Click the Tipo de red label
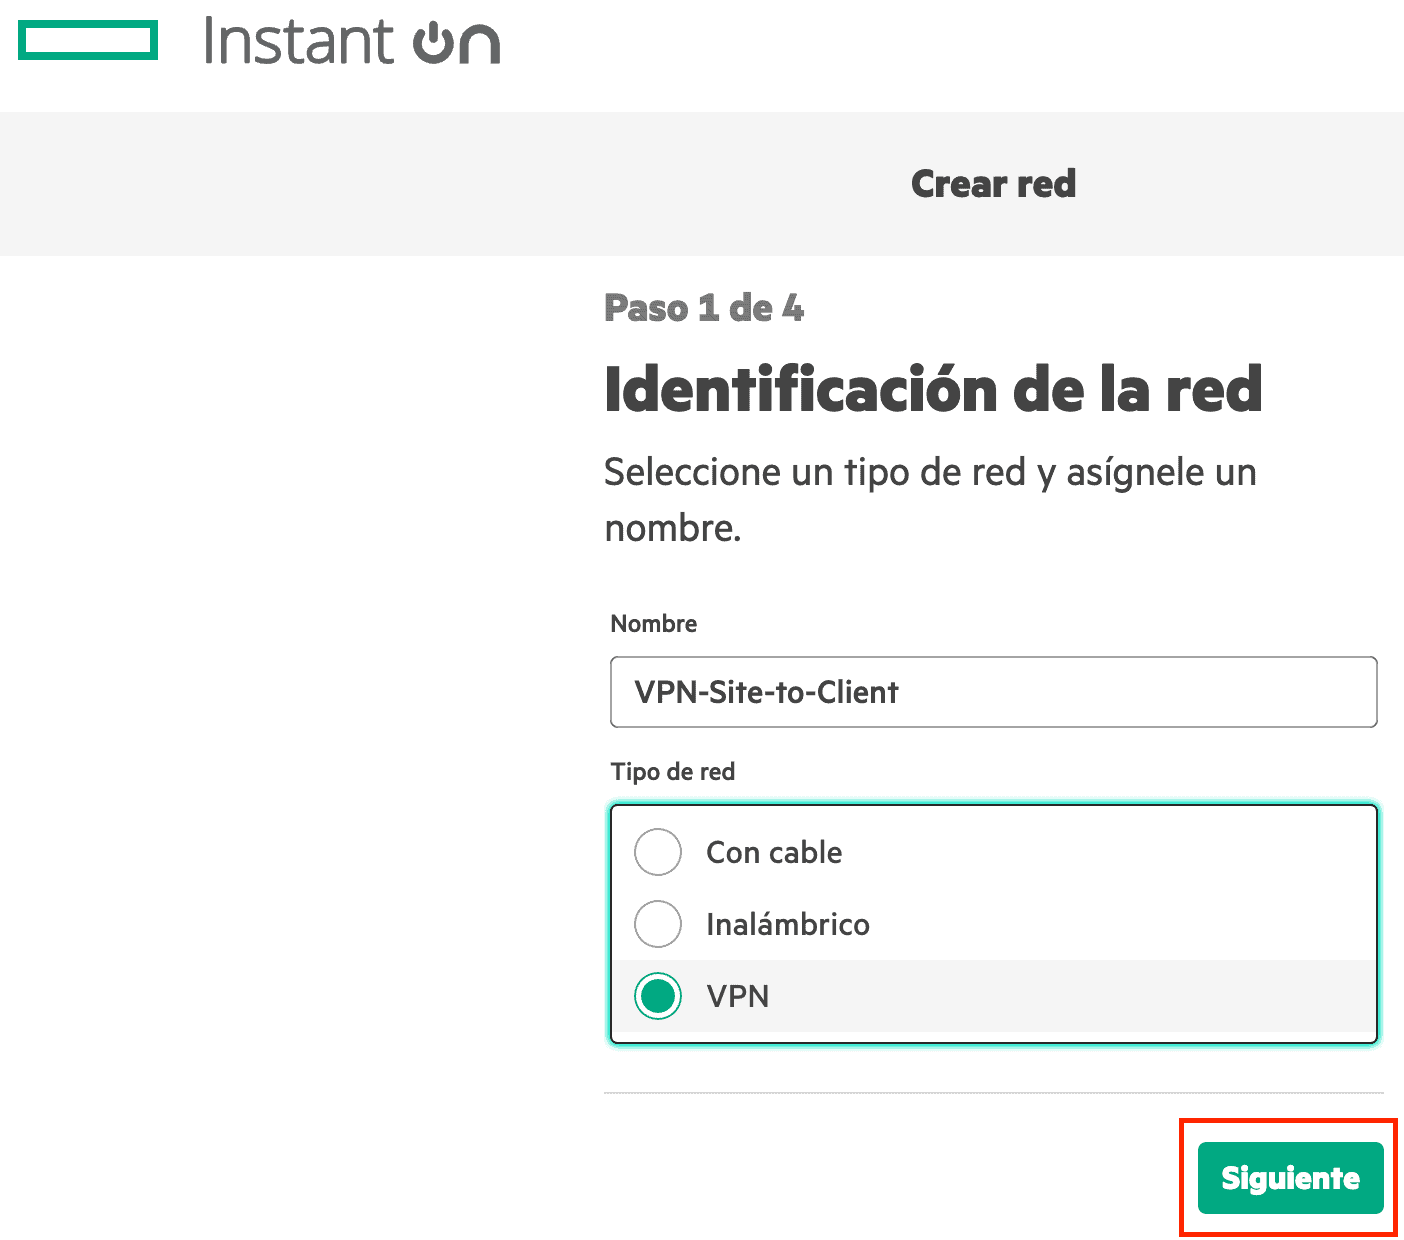 672,771
